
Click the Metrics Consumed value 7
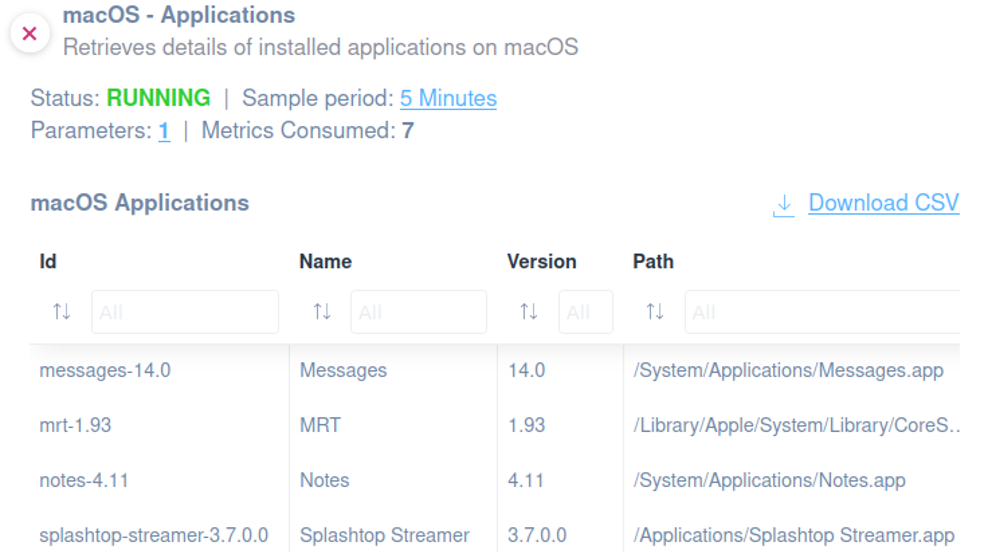coord(408,131)
